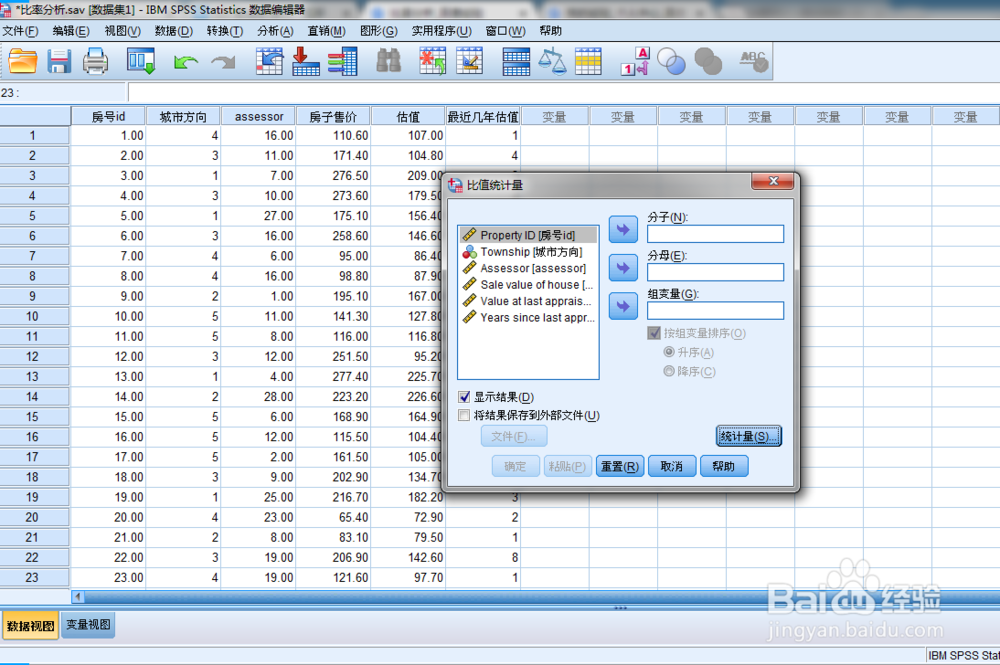Click the Go to variable icon
The height and width of the screenshot is (665, 1000).
pyautogui.click(x=305, y=62)
